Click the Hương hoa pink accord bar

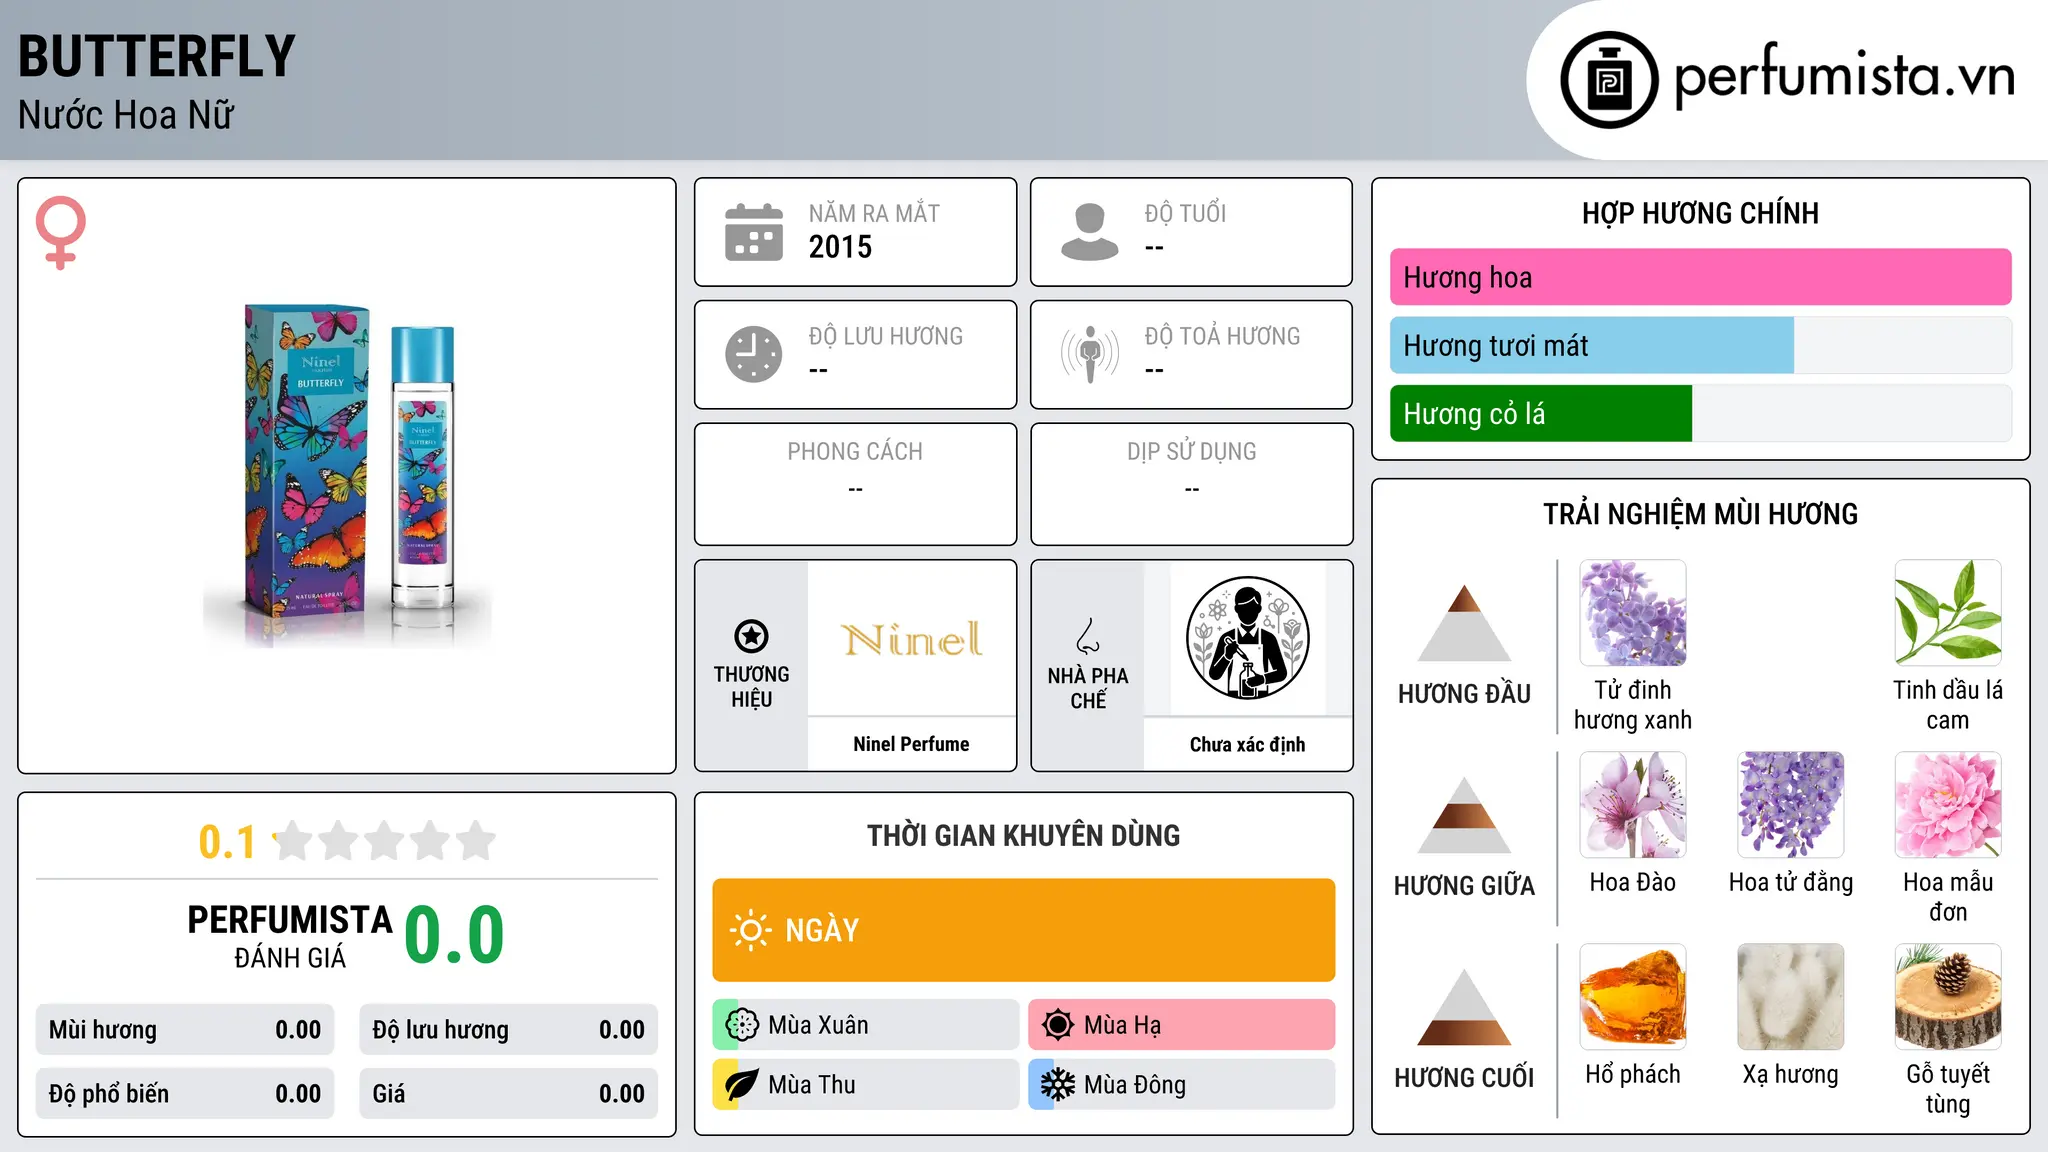click(1700, 277)
